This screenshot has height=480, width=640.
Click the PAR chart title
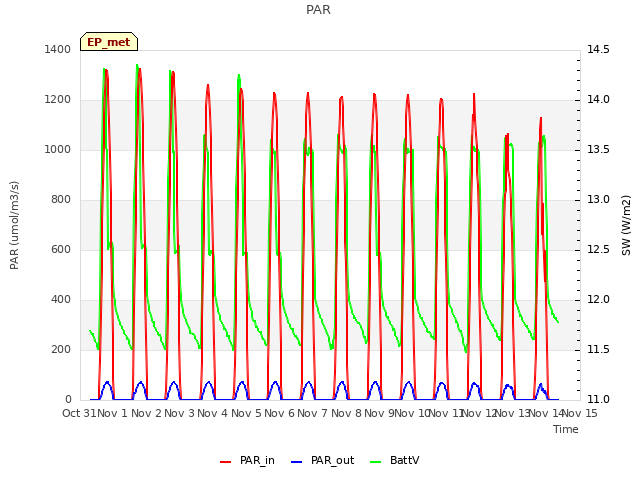point(318,9)
